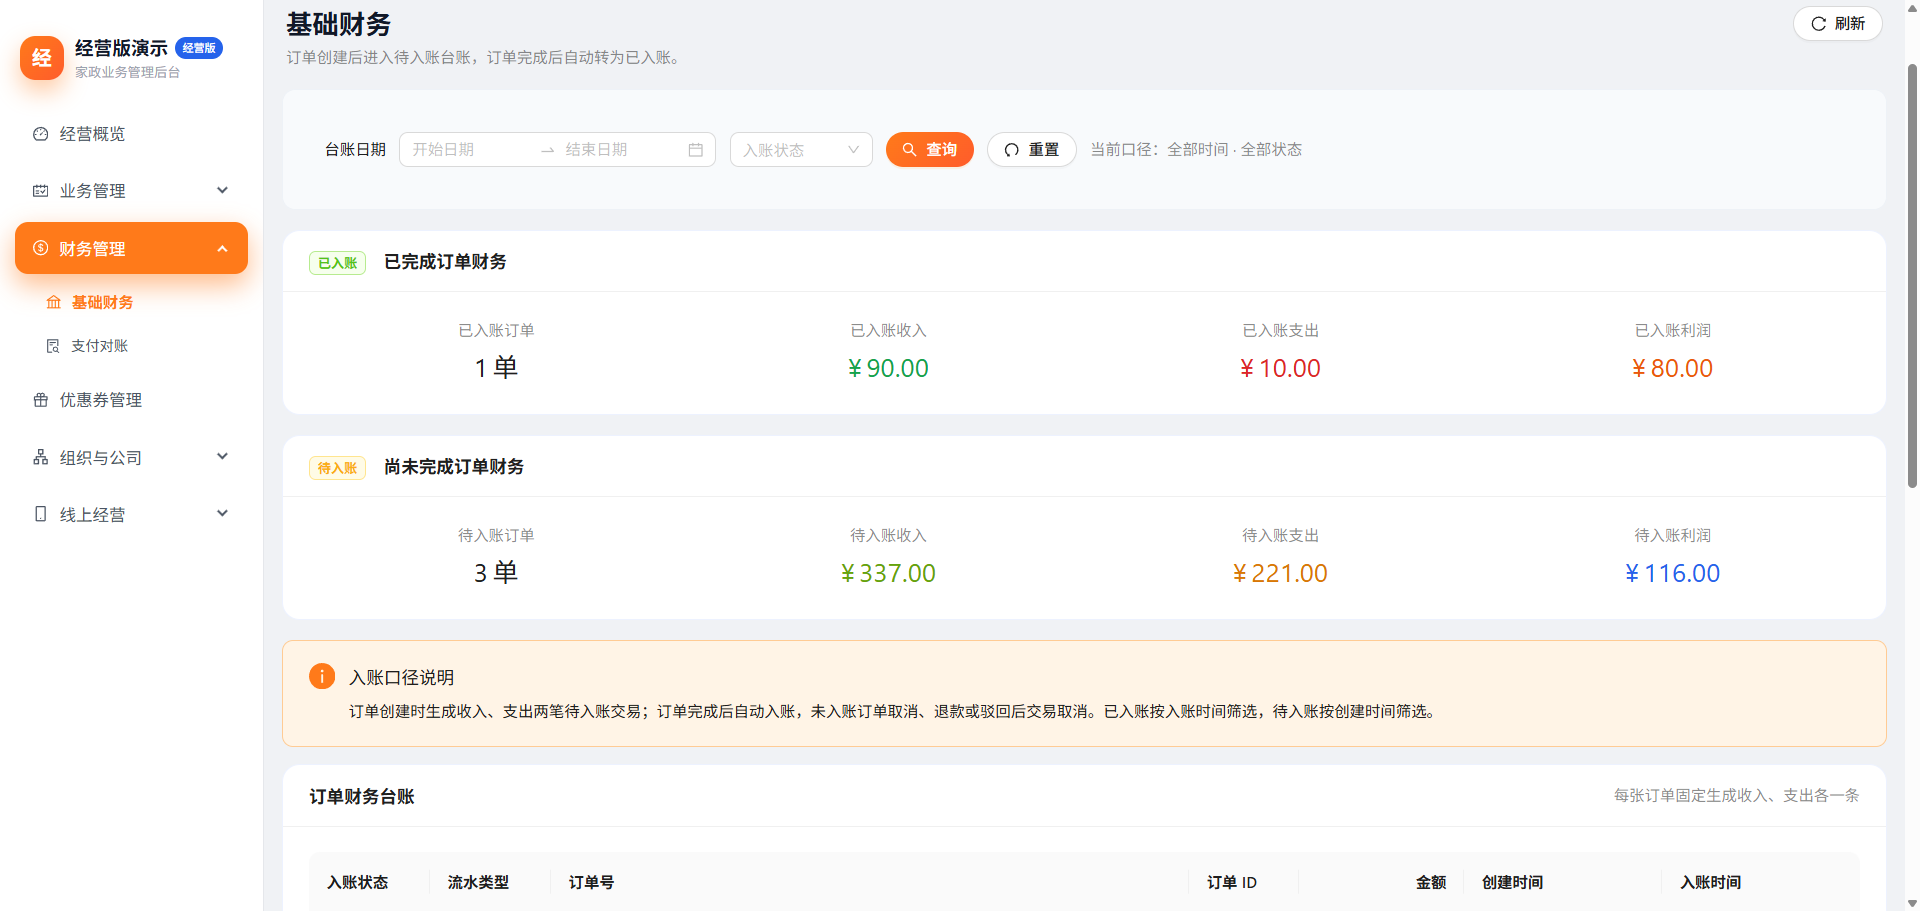Click the 经营概览 dashboard icon
The height and width of the screenshot is (911, 1920).
pos(41,134)
